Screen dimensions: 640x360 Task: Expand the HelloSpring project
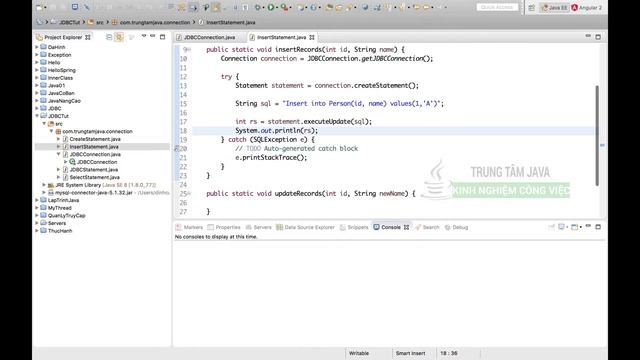(37, 70)
